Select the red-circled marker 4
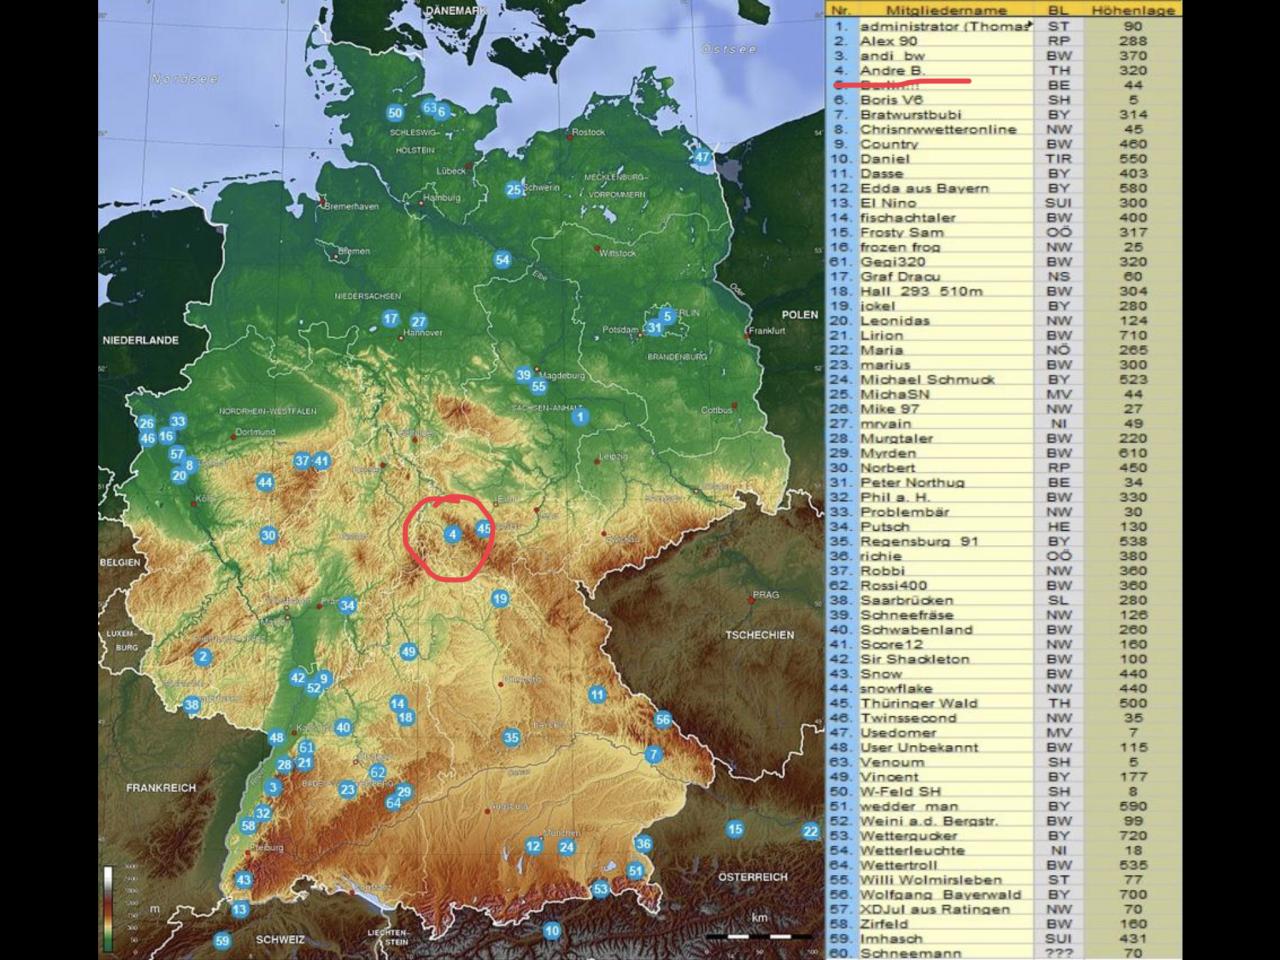The width and height of the screenshot is (1280, 960). [x=452, y=535]
